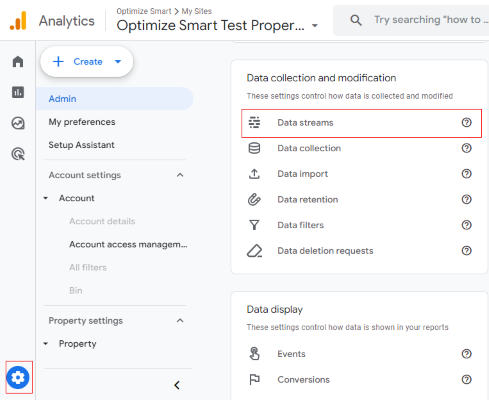Open the Events link
The height and width of the screenshot is (400, 489).
(x=291, y=354)
